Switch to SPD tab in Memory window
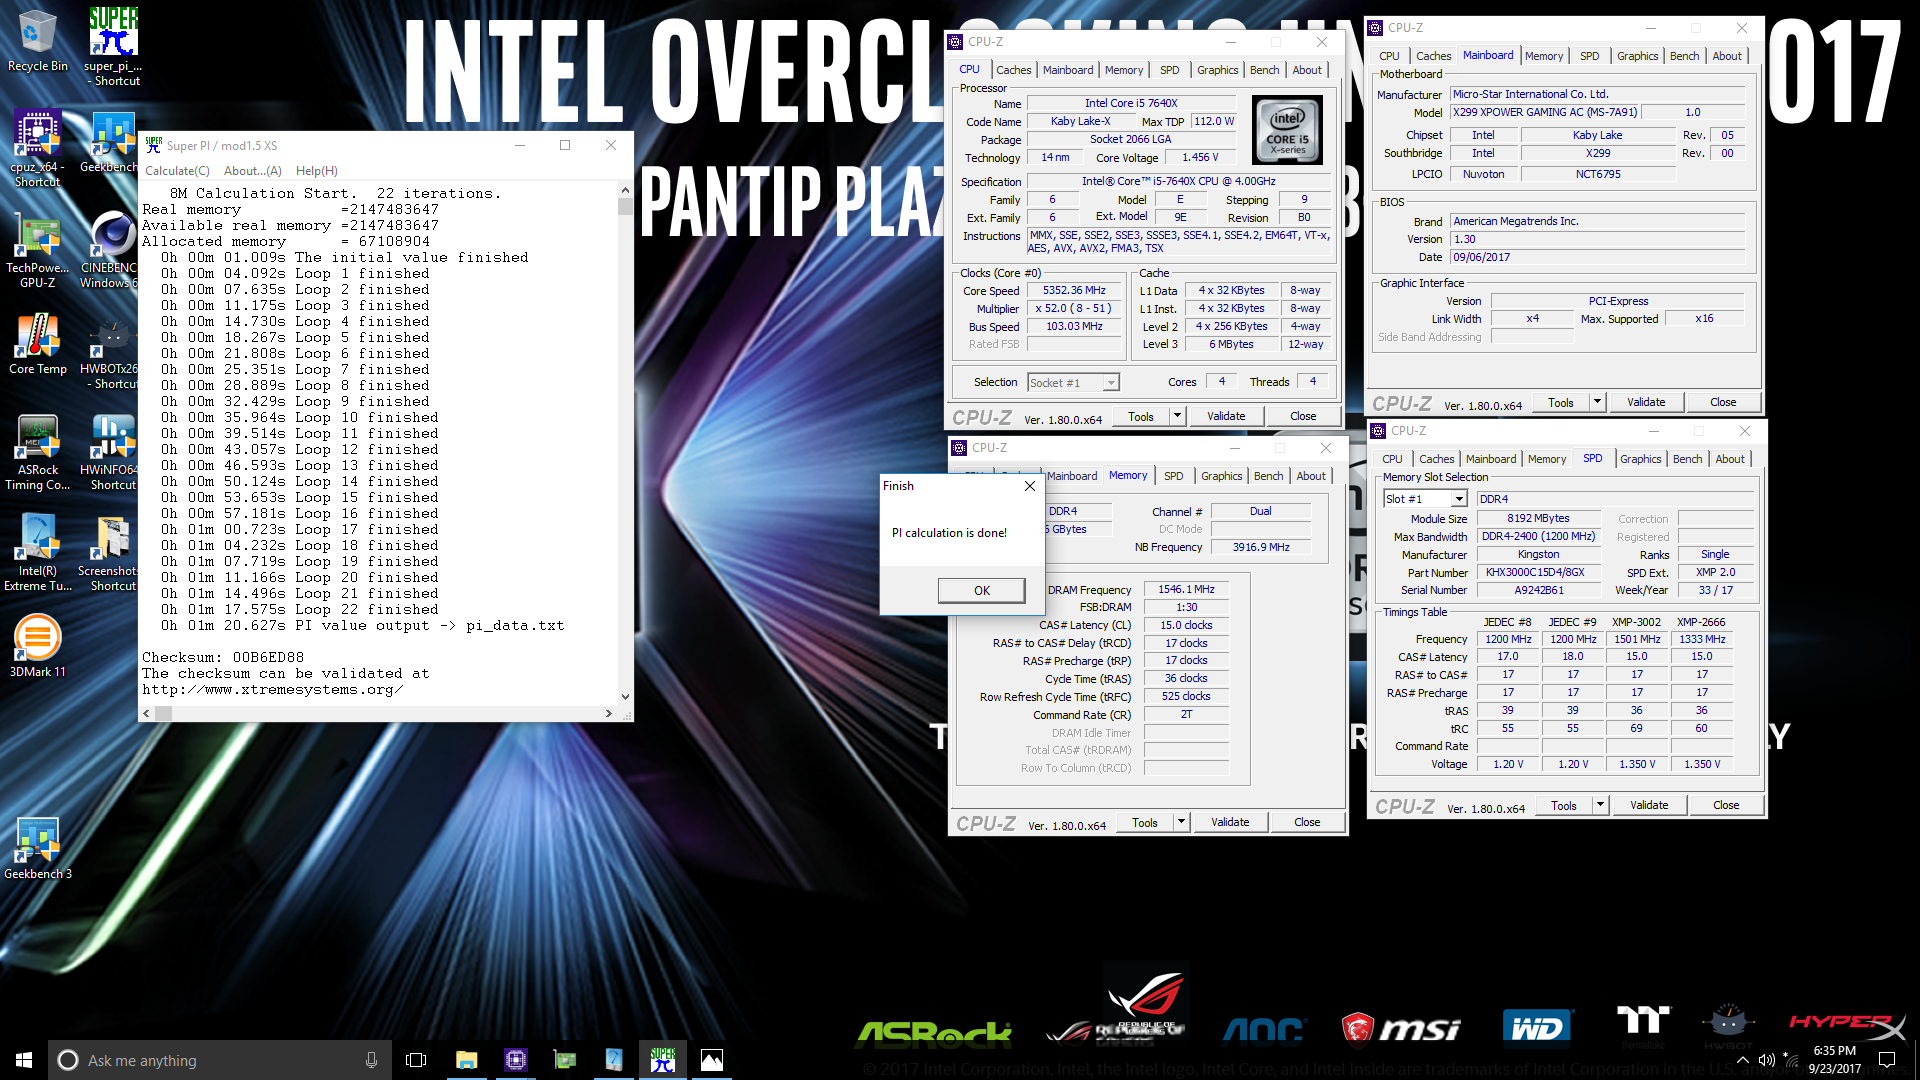The width and height of the screenshot is (1920, 1080). pos(1173,476)
